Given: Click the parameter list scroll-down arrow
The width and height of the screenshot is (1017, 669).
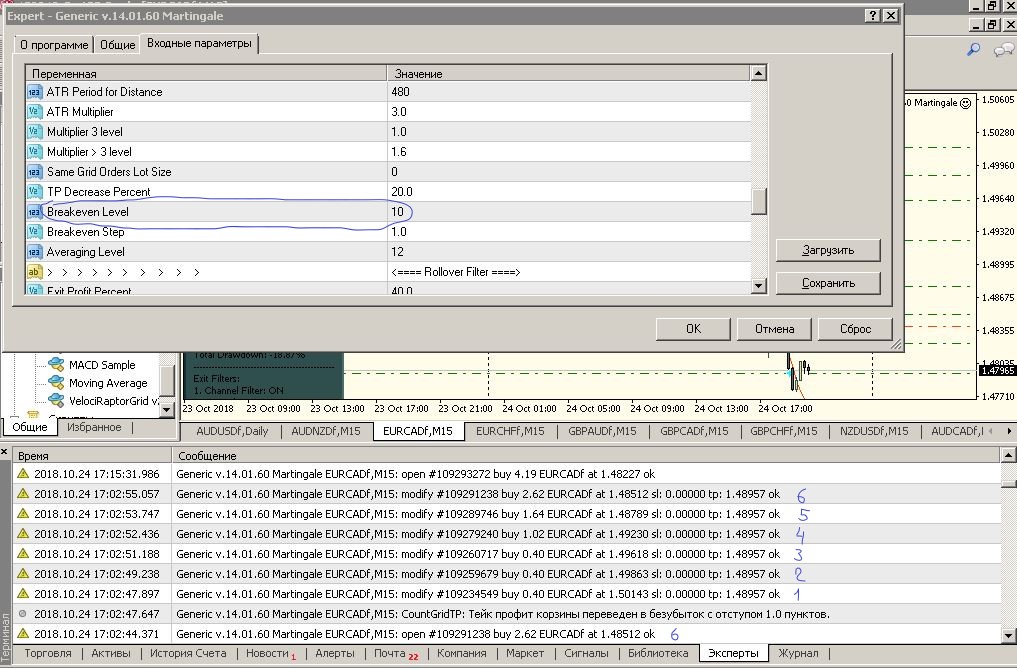Looking at the screenshot, I should pos(758,286).
